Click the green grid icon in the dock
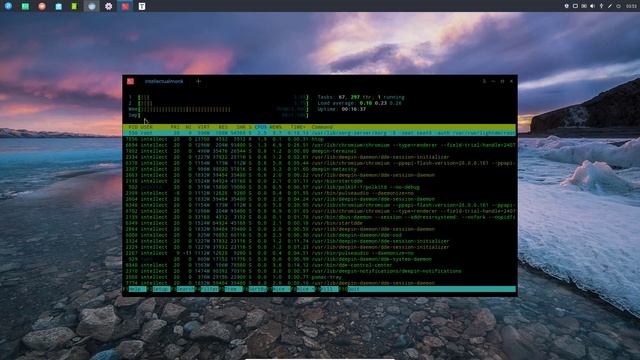640x360 pixels. [x=25, y=6]
